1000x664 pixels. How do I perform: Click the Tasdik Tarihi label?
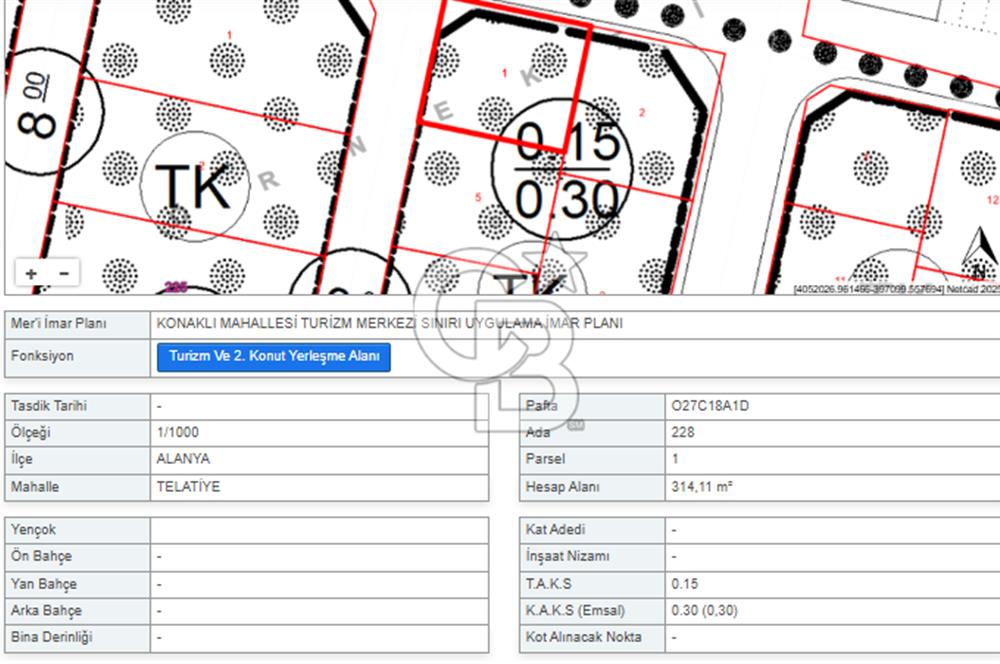pos(49,406)
